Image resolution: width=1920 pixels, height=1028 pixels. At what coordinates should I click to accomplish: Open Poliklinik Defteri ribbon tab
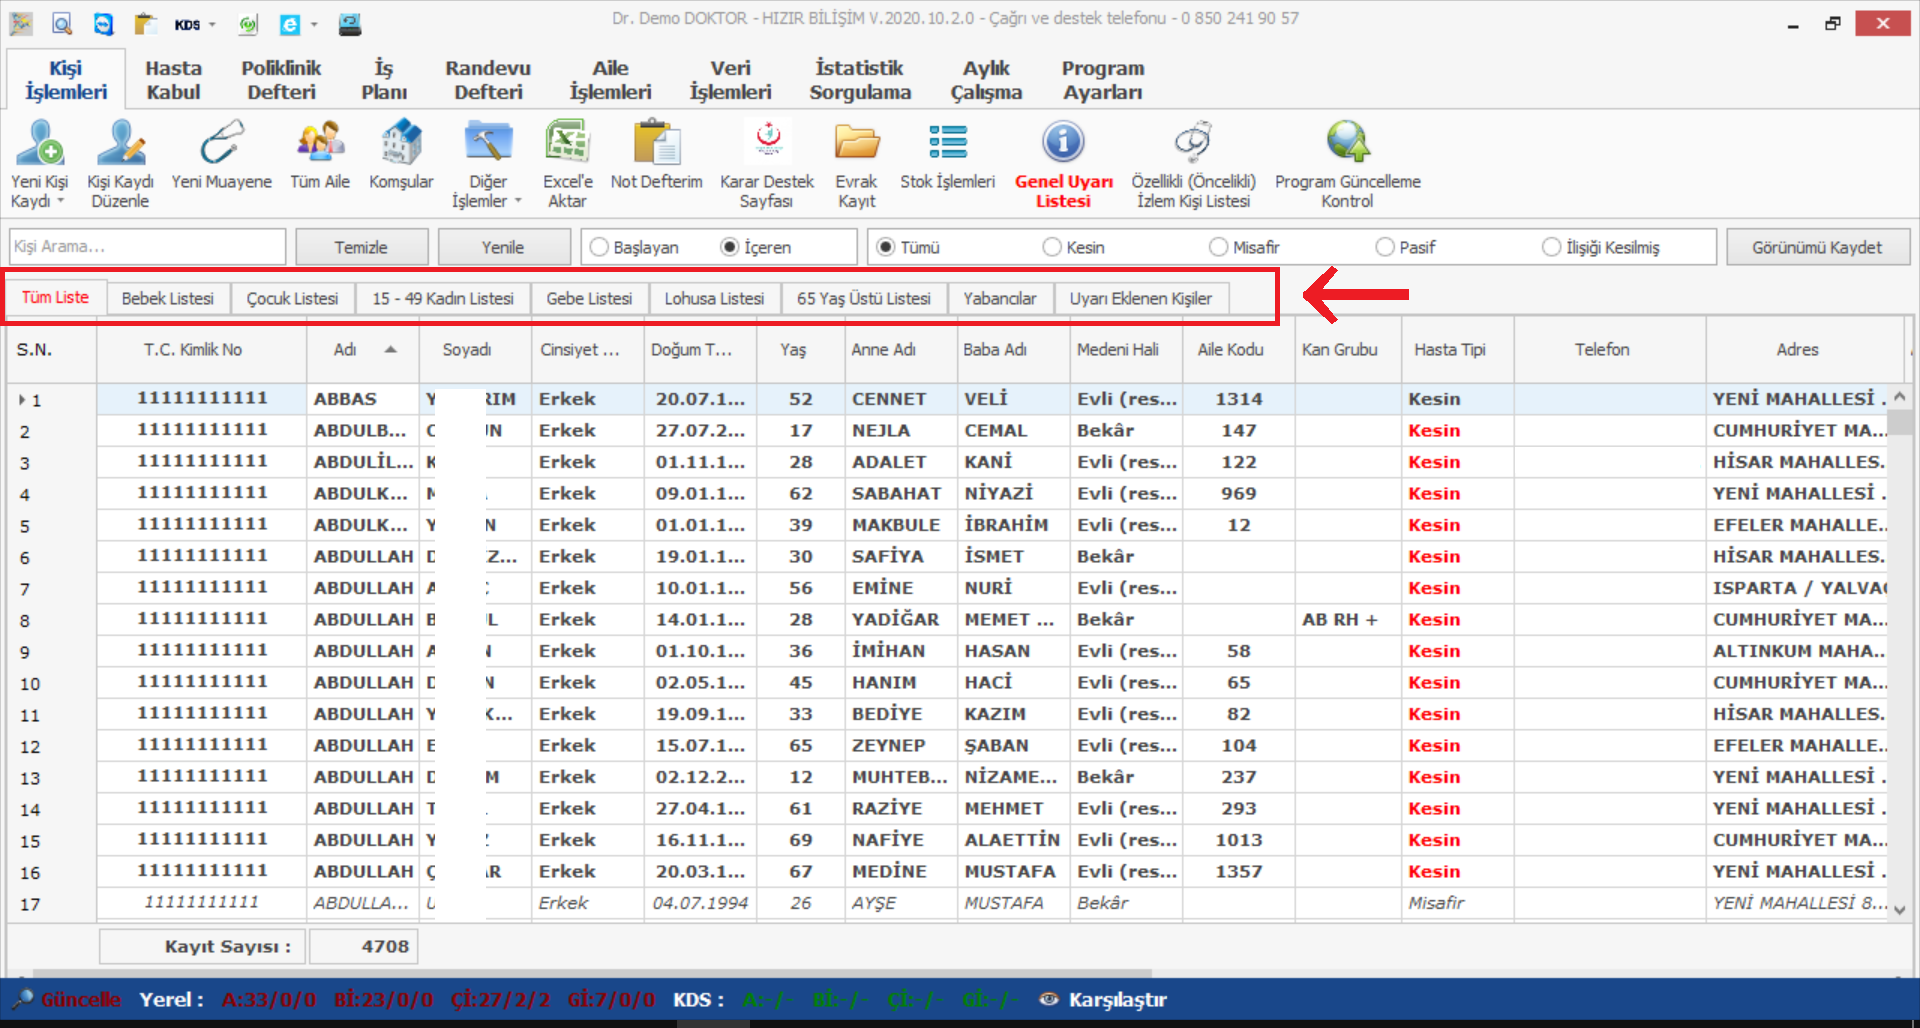281,80
